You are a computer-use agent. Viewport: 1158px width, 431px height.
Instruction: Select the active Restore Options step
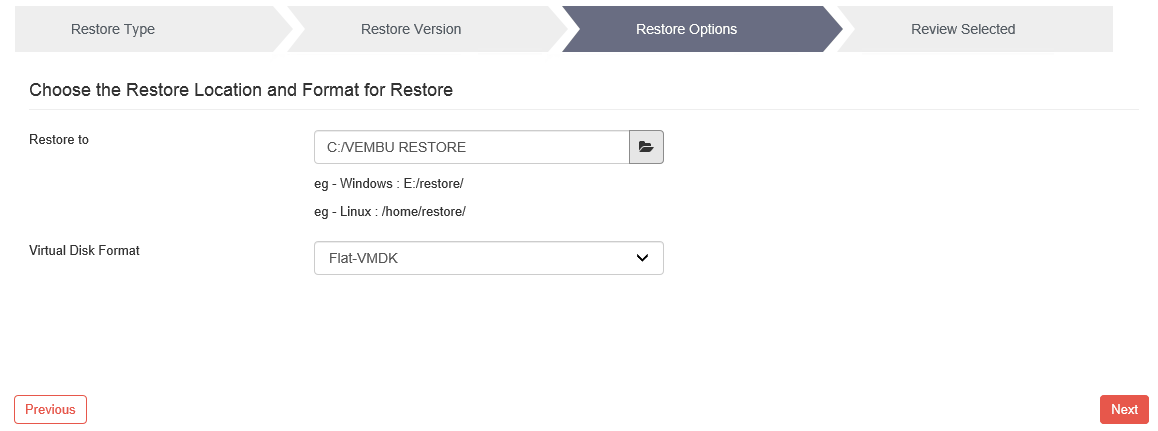click(686, 30)
